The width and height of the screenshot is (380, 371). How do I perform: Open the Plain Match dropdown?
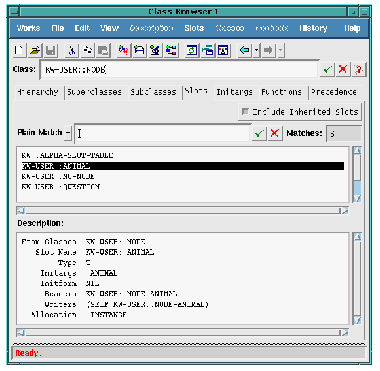coord(68,133)
